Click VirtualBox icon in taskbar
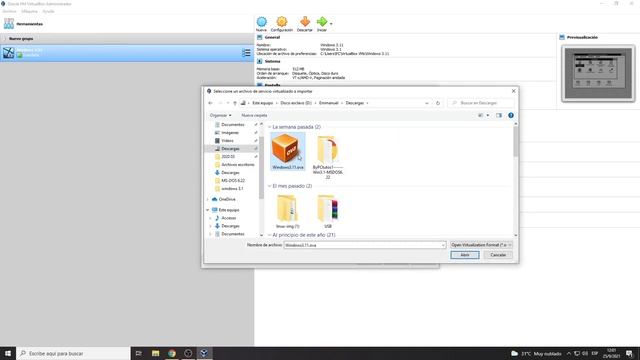 pos(204,353)
